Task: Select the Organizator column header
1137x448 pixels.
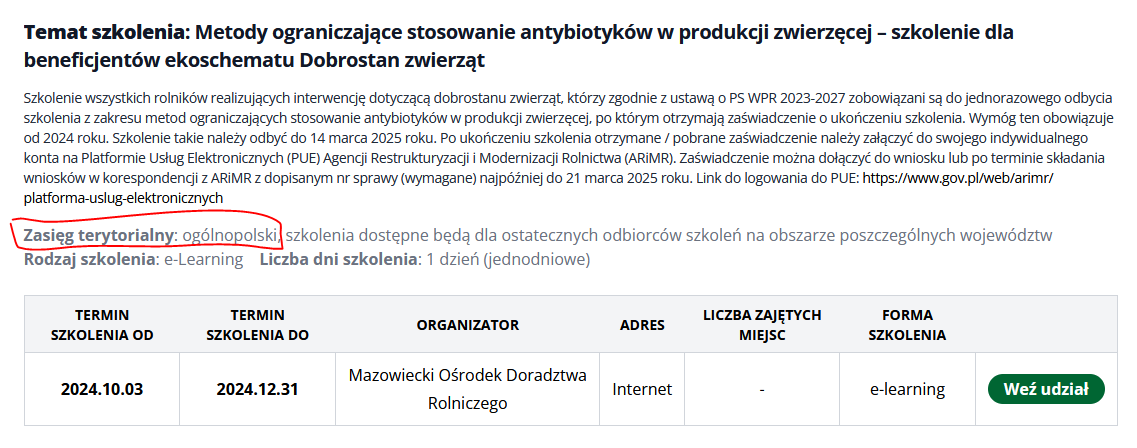Action: (x=467, y=324)
